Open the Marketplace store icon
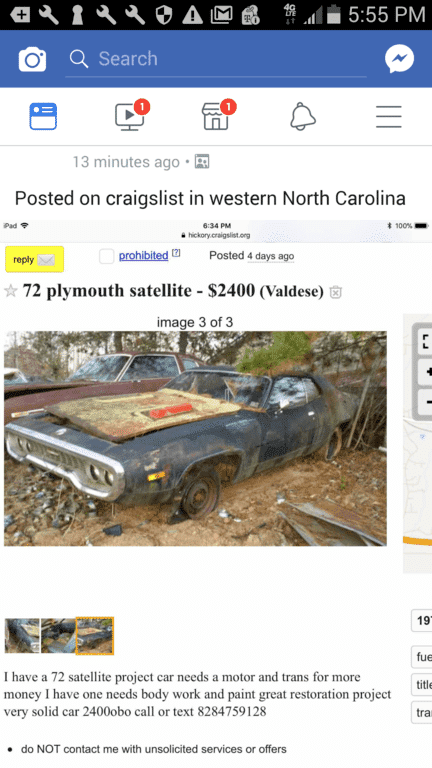The width and height of the screenshot is (432, 768). point(217,116)
